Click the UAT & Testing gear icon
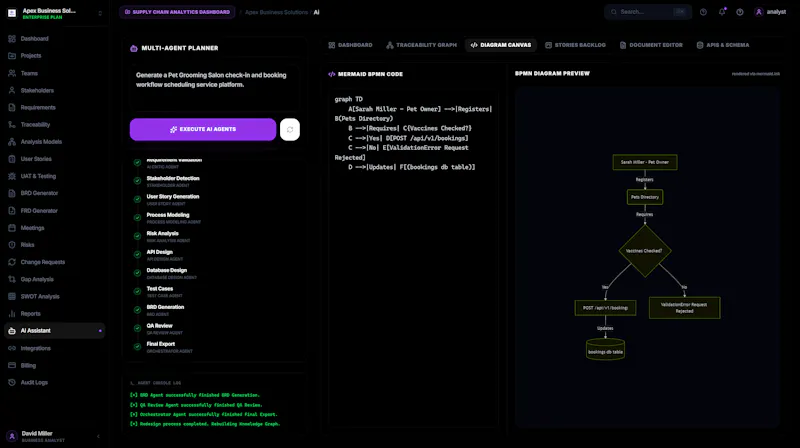The height and width of the screenshot is (448, 800). [x=12, y=176]
